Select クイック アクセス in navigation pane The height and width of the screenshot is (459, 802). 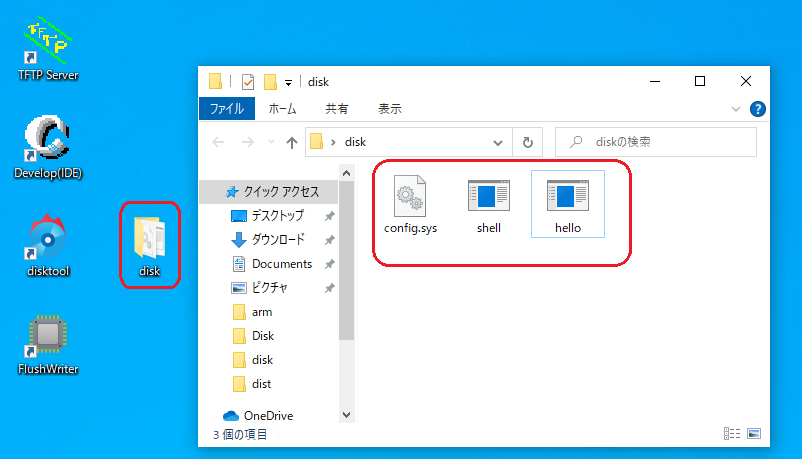tap(269, 192)
